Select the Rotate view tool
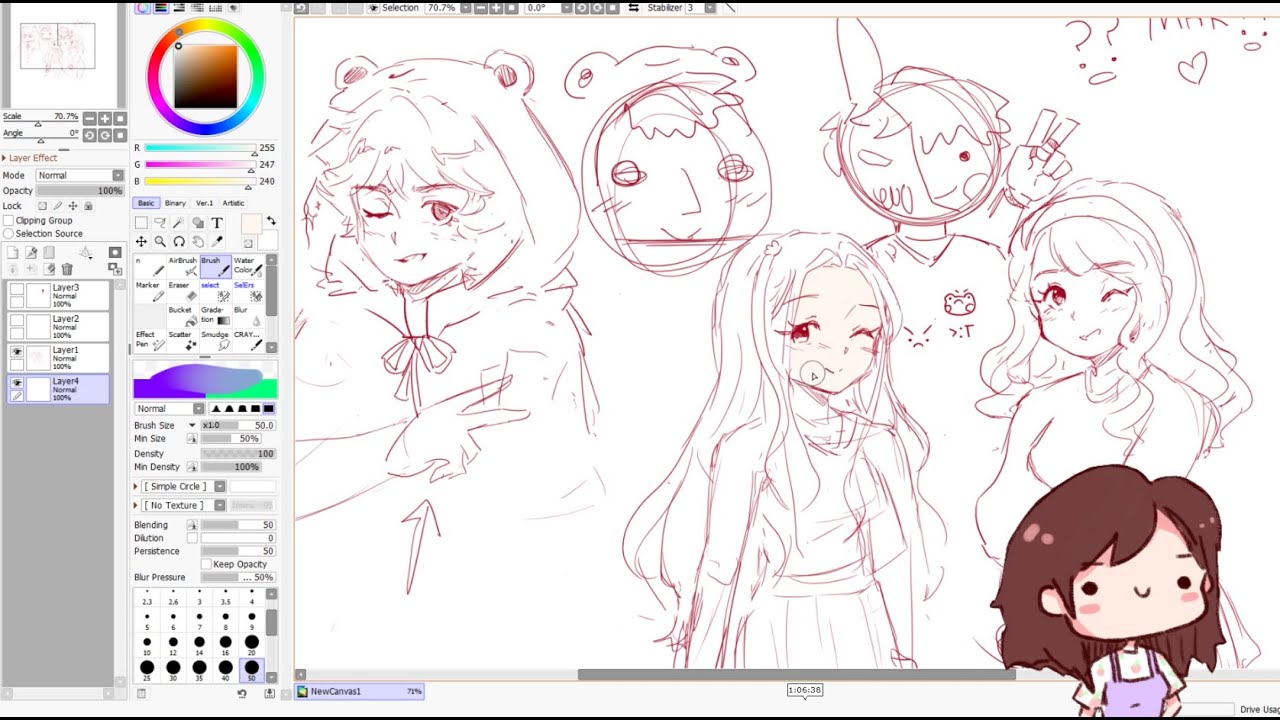 [179, 242]
